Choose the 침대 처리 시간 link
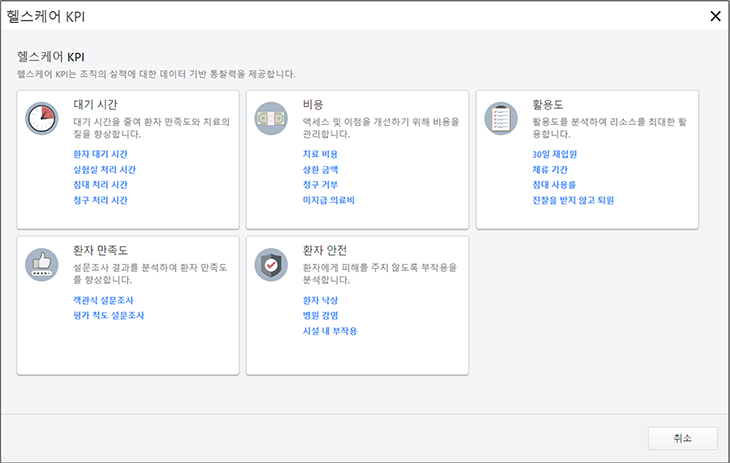 [100, 185]
